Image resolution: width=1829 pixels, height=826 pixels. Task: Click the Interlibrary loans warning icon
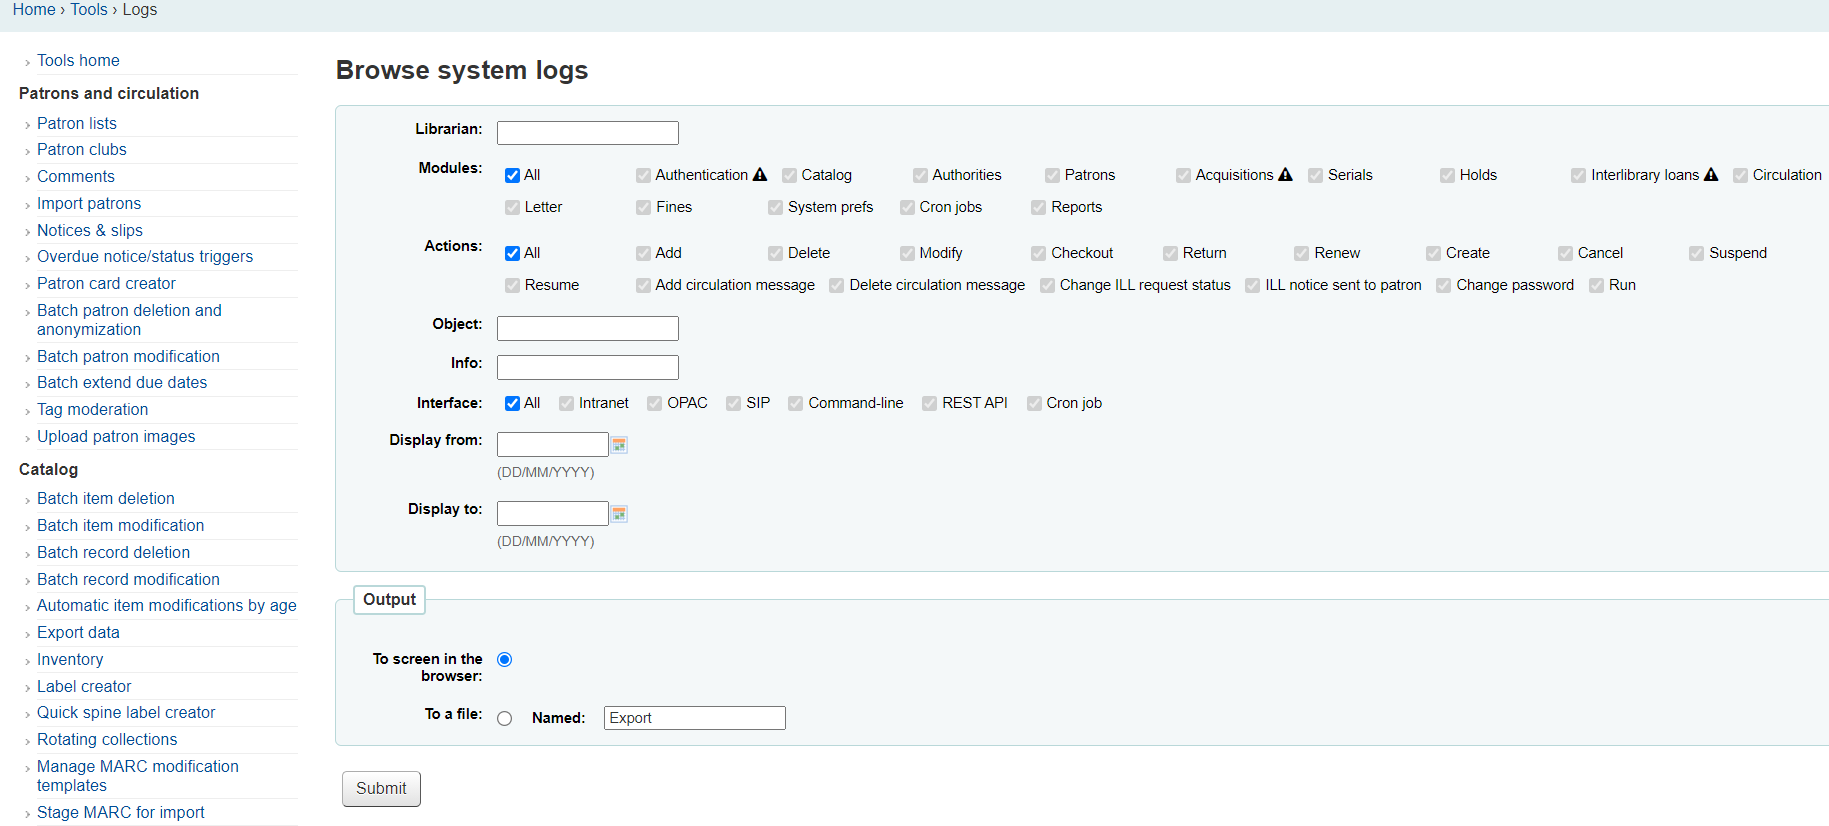[1711, 175]
